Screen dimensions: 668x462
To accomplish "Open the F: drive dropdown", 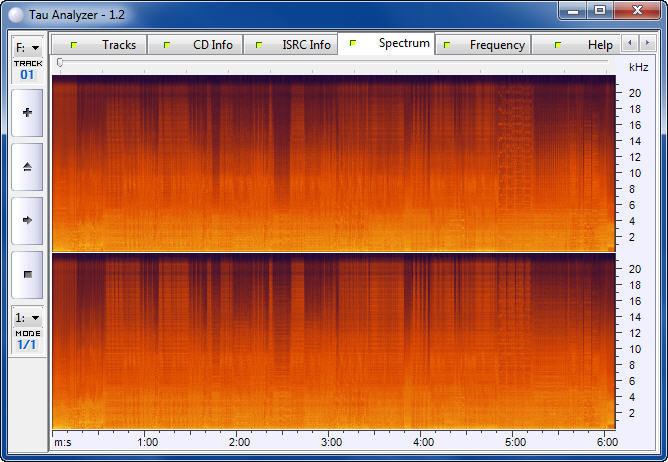I will tap(27, 47).
